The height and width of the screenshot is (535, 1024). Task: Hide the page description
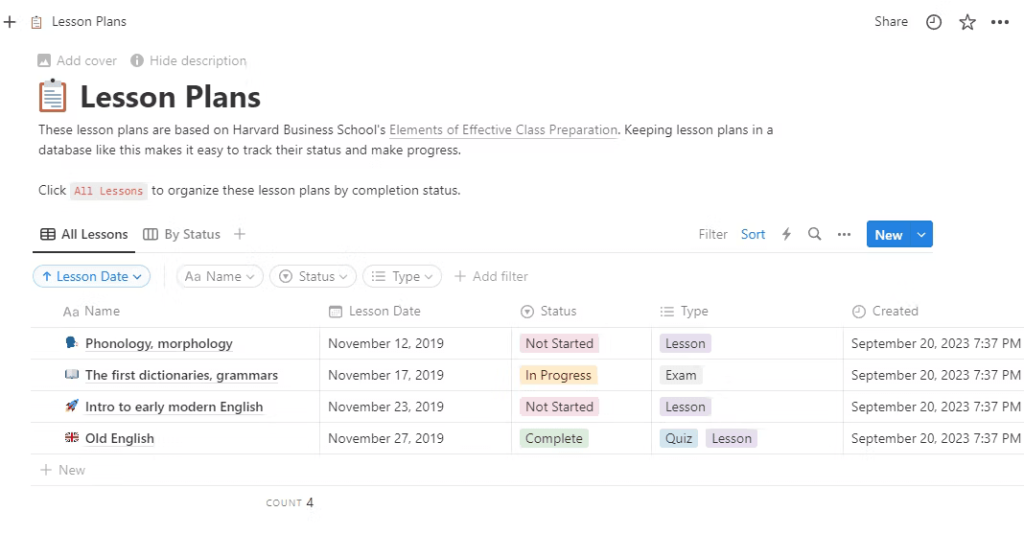tap(188, 61)
